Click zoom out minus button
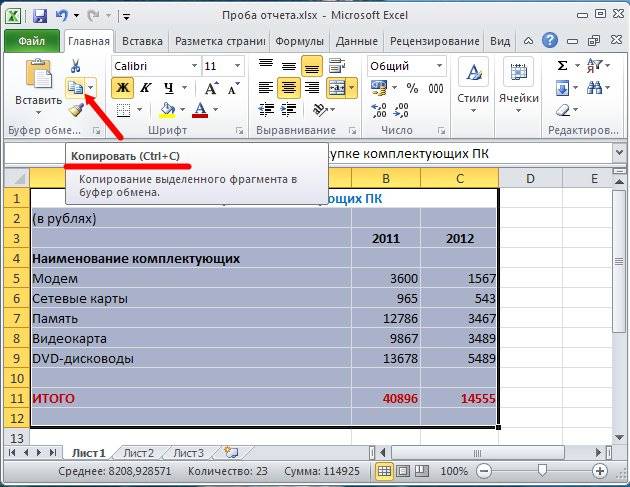 (484, 471)
